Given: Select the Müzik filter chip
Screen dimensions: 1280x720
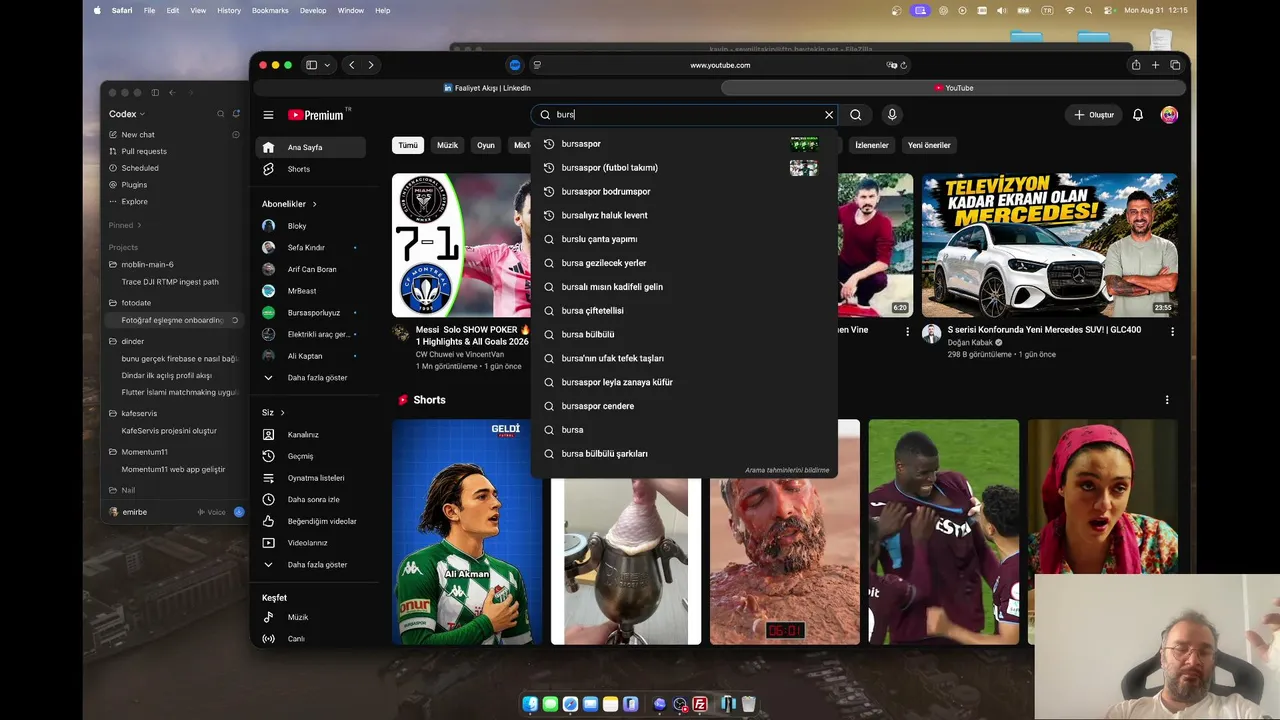Looking at the screenshot, I should pos(447,145).
